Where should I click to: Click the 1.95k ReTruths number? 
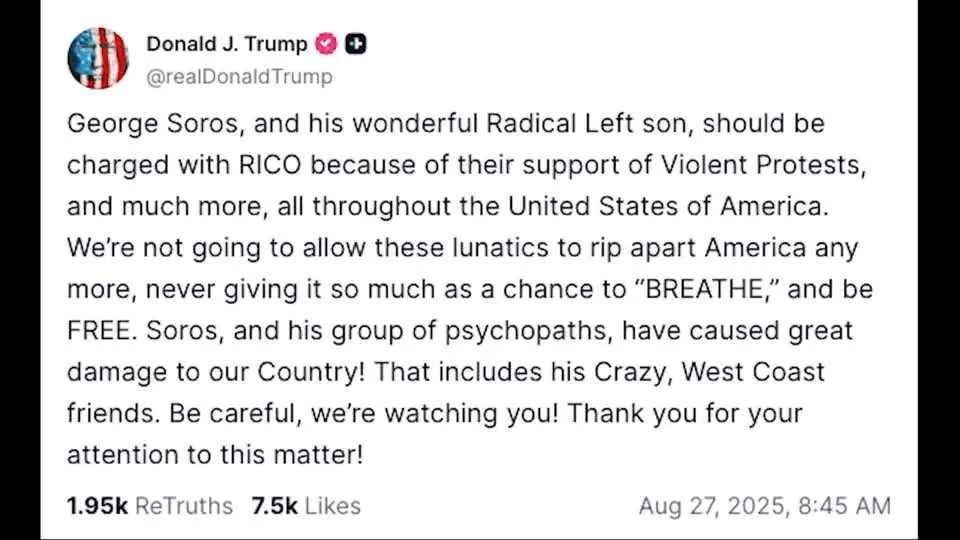(97, 506)
